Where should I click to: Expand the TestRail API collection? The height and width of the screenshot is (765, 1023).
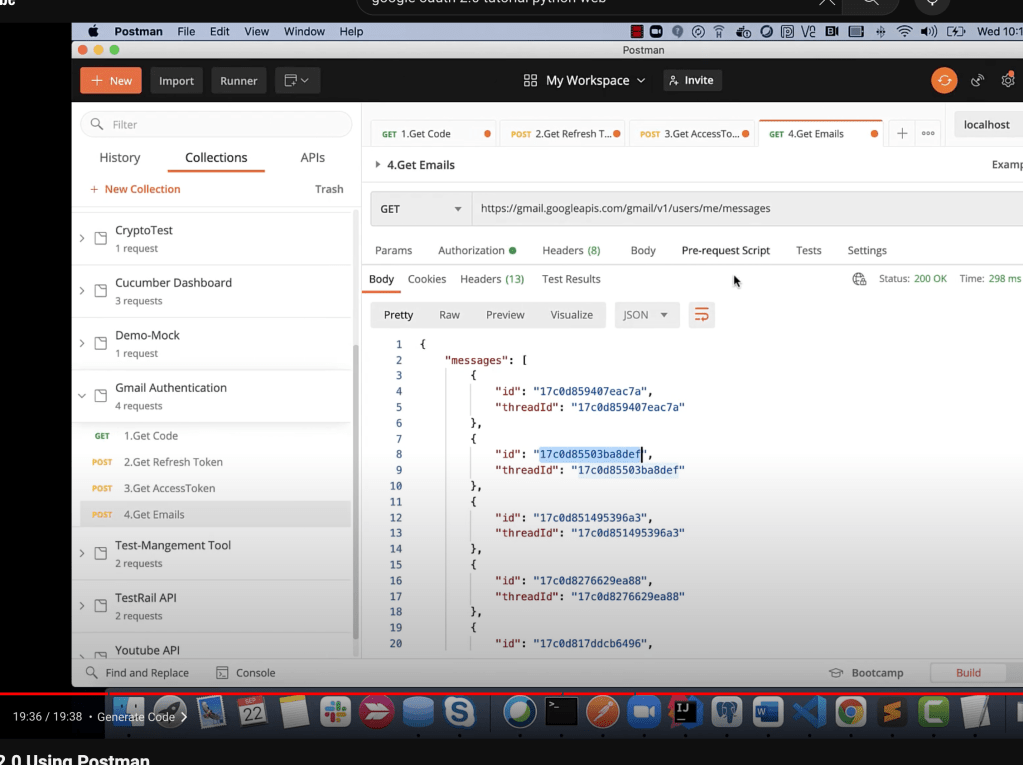point(82,606)
